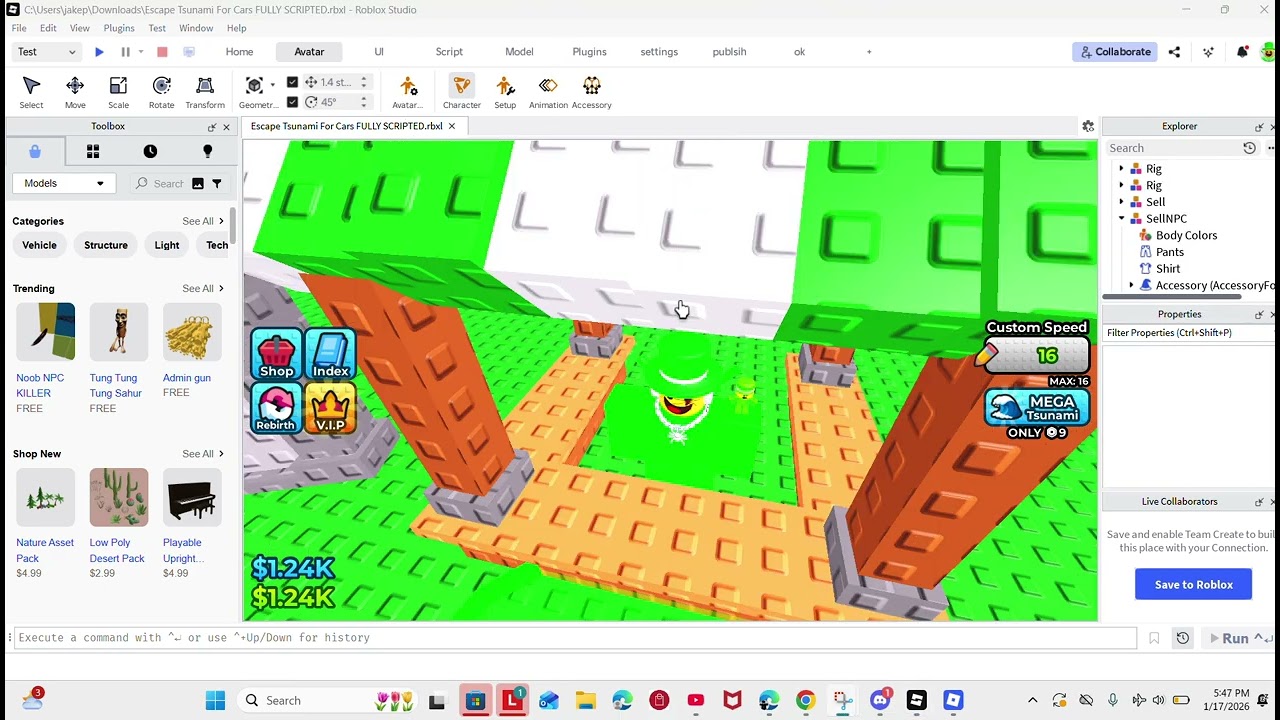Open the in-game V.I.P button
This screenshot has height=720, width=1280.
(330, 409)
